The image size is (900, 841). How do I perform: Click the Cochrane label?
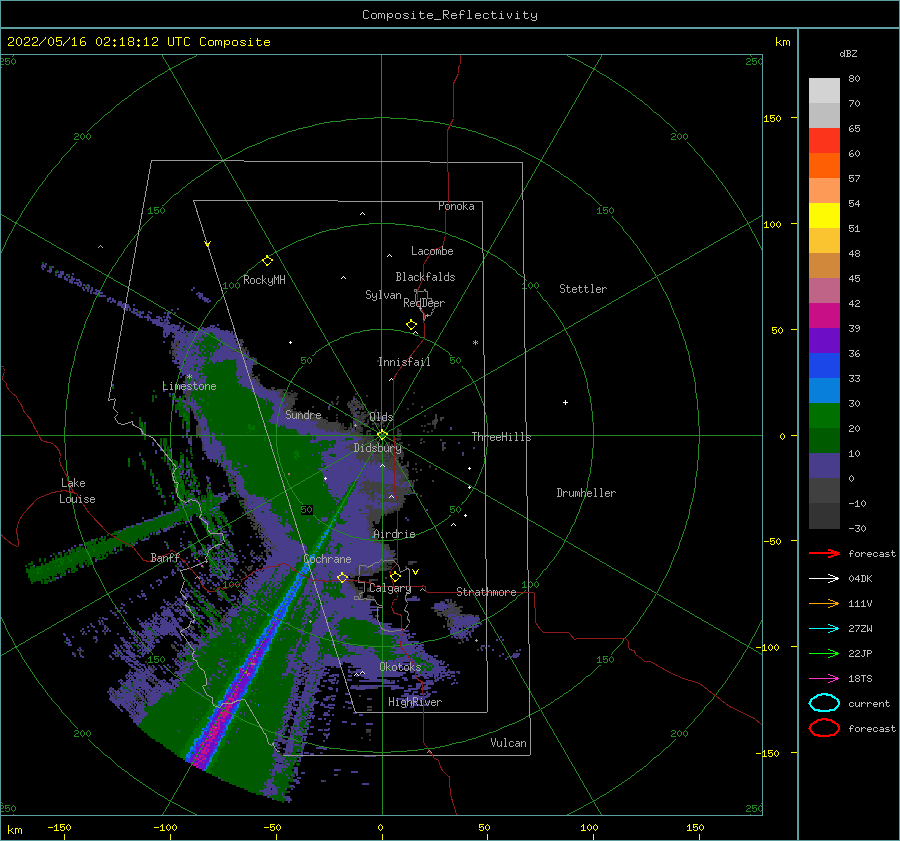(x=327, y=559)
